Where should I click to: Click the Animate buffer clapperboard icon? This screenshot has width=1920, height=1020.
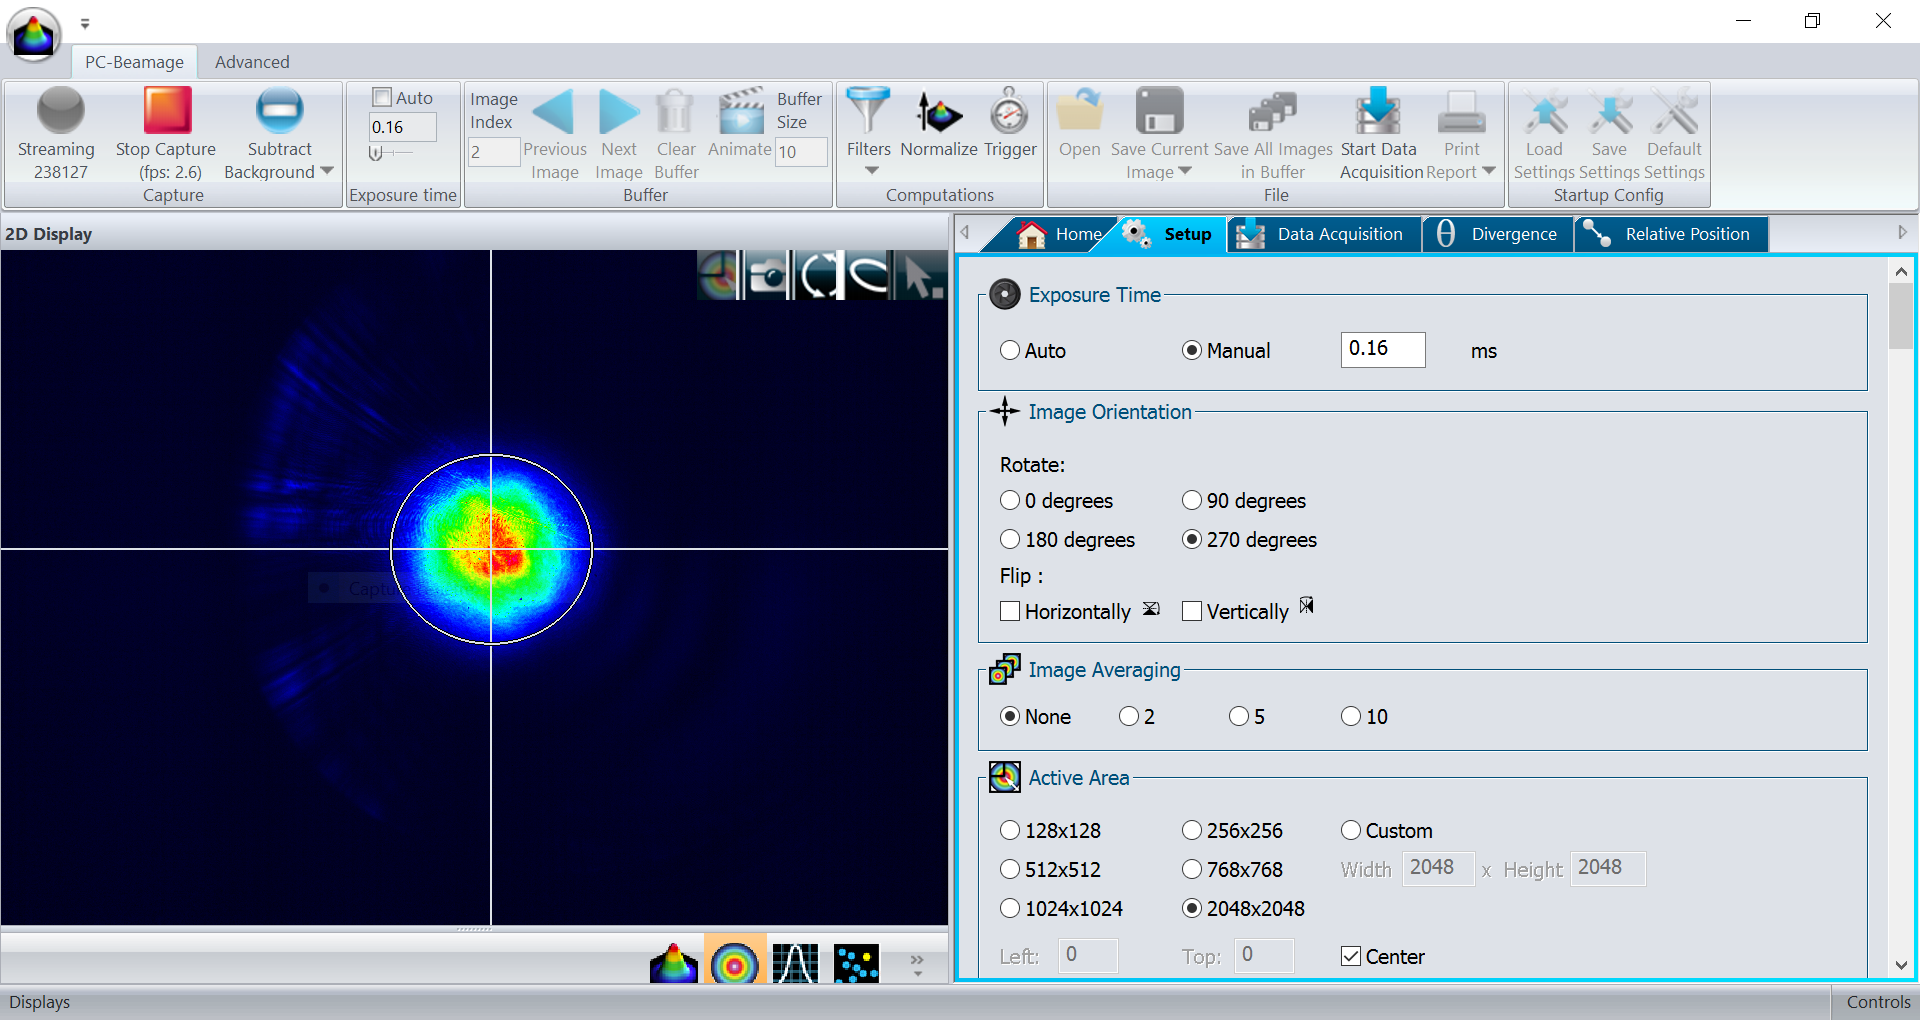(740, 112)
